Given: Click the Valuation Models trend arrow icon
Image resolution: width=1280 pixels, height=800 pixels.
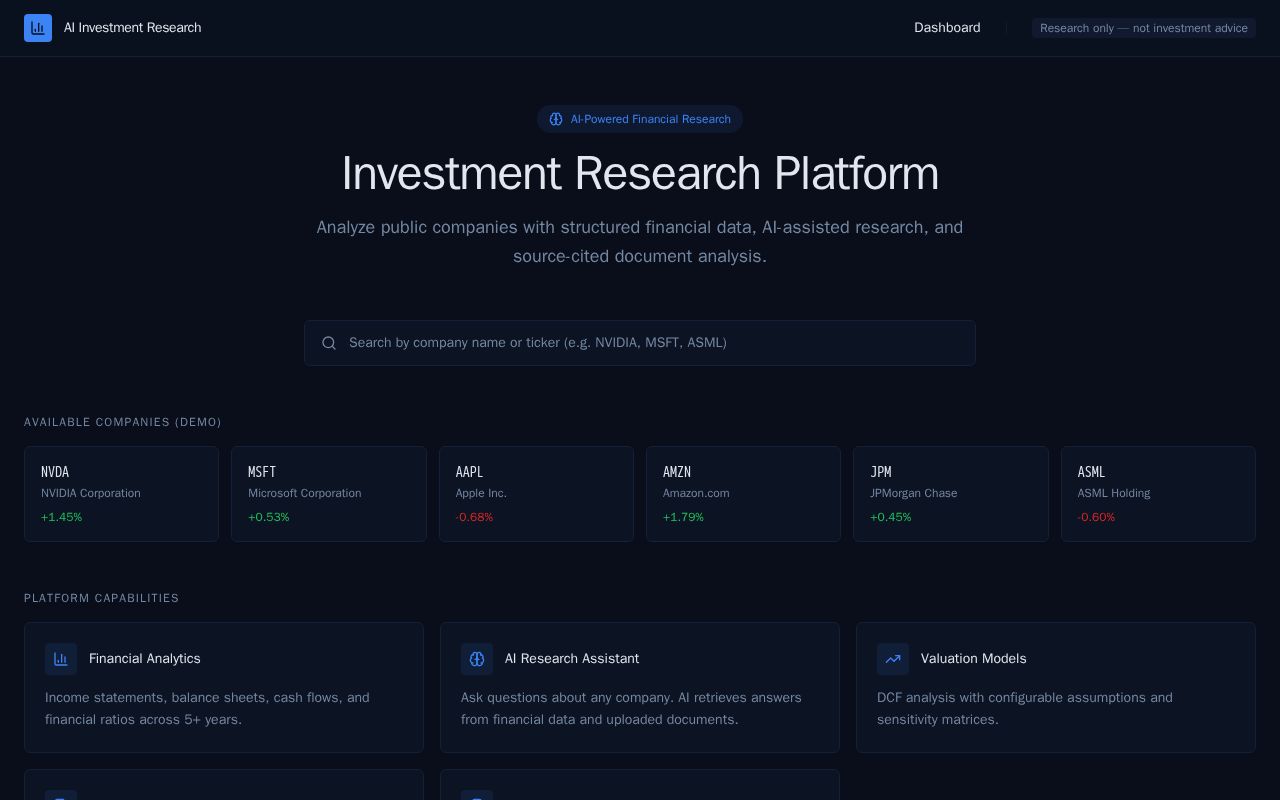Looking at the screenshot, I should tap(893, 659).
